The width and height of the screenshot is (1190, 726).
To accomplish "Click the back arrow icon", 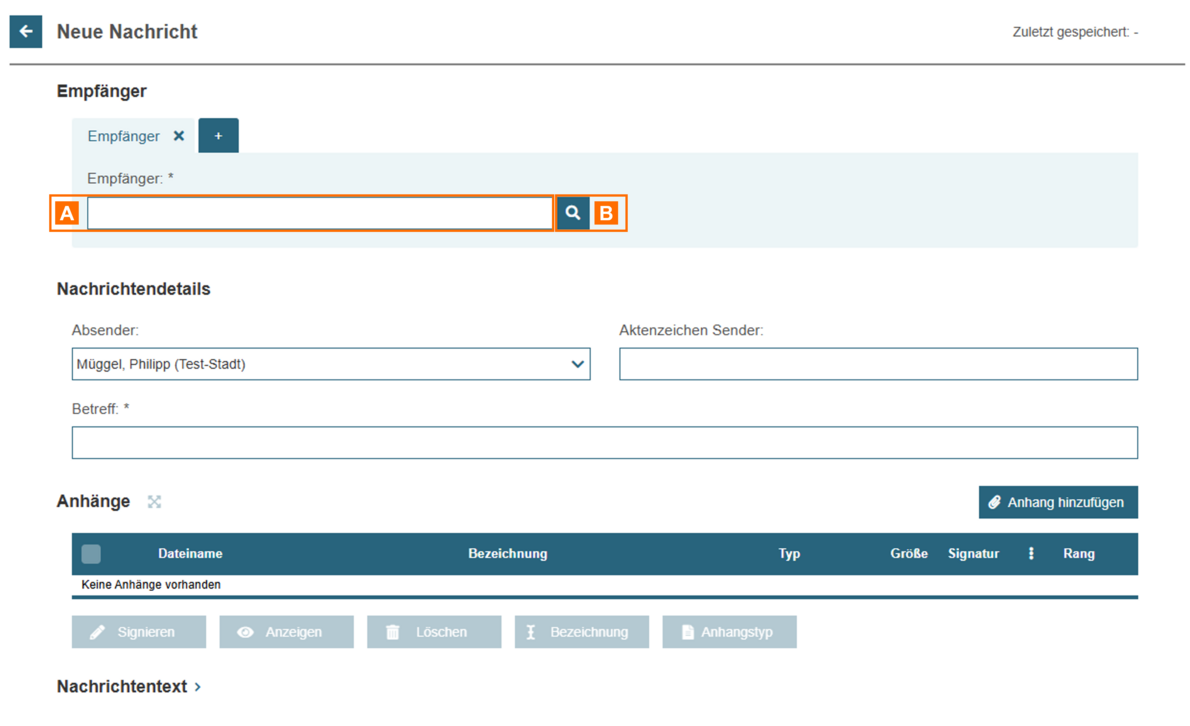I will pyautogui.click(x=26, y=31).
